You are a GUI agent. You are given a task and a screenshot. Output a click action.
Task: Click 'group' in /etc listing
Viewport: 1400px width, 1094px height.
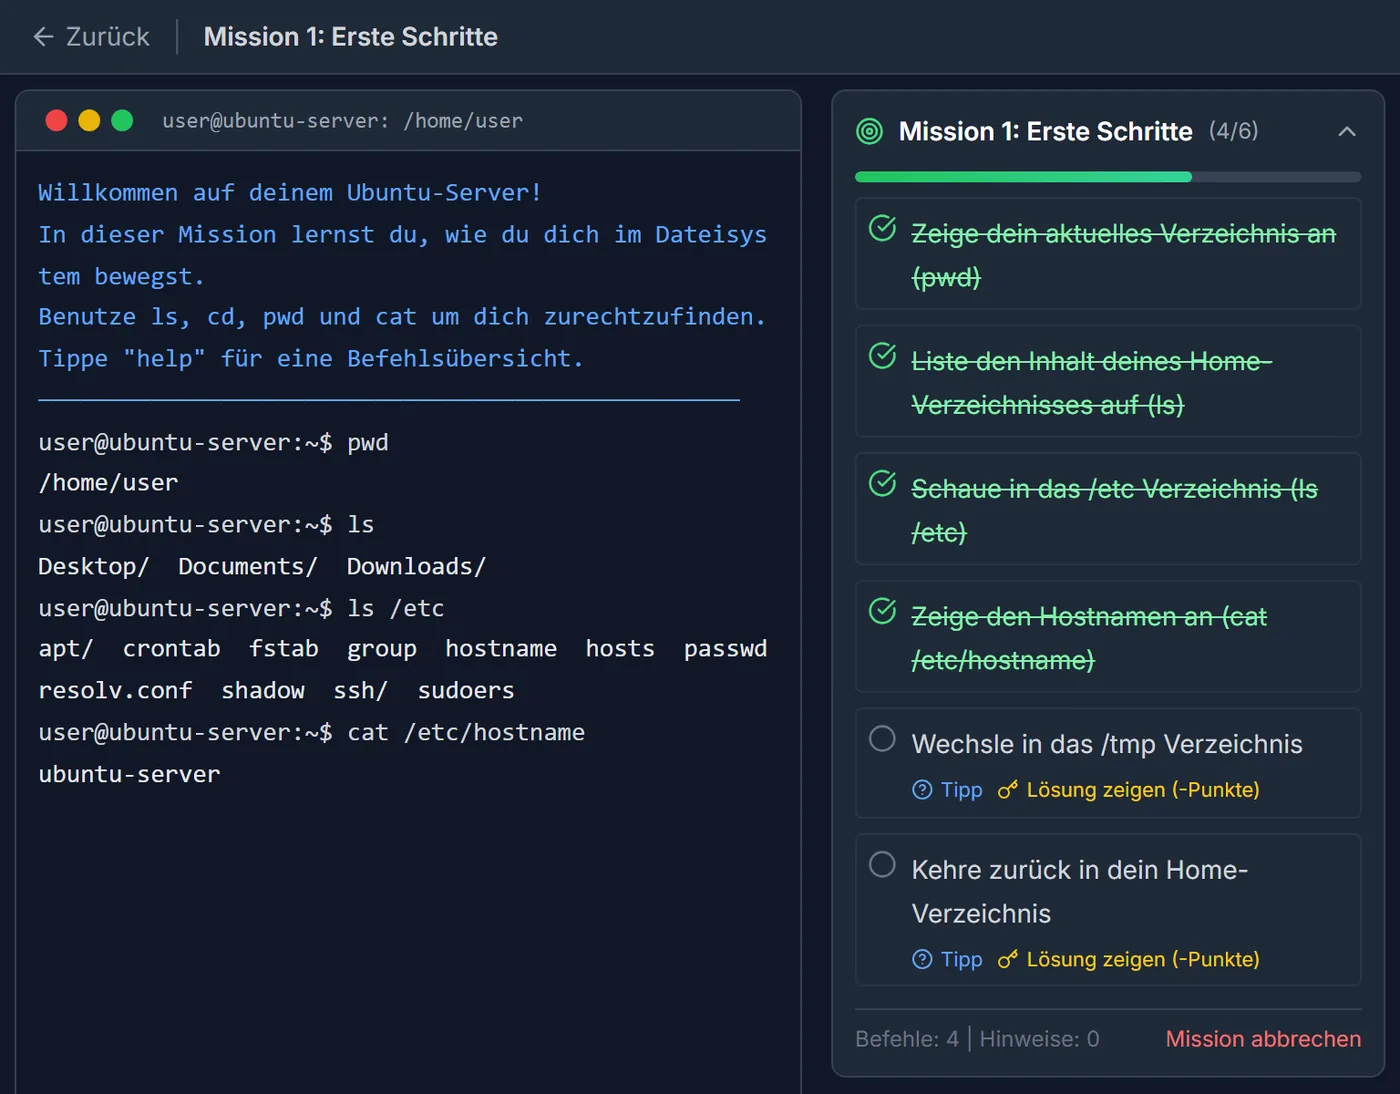coord(381,649)
